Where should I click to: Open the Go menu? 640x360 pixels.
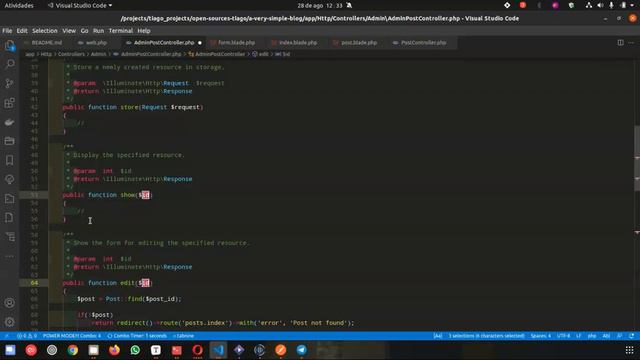click(84, 31)
